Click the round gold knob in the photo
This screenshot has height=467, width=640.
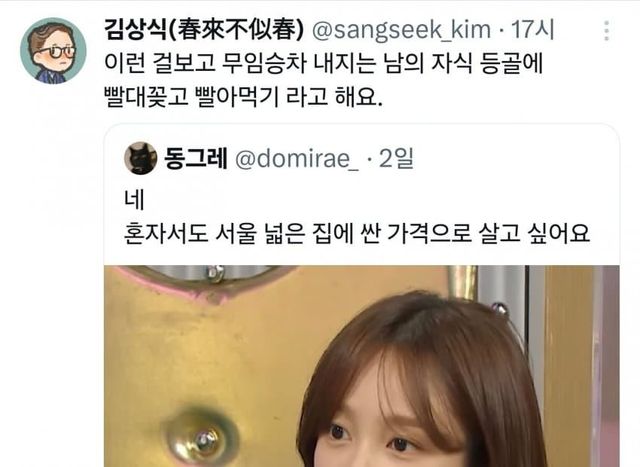(201, 438)
